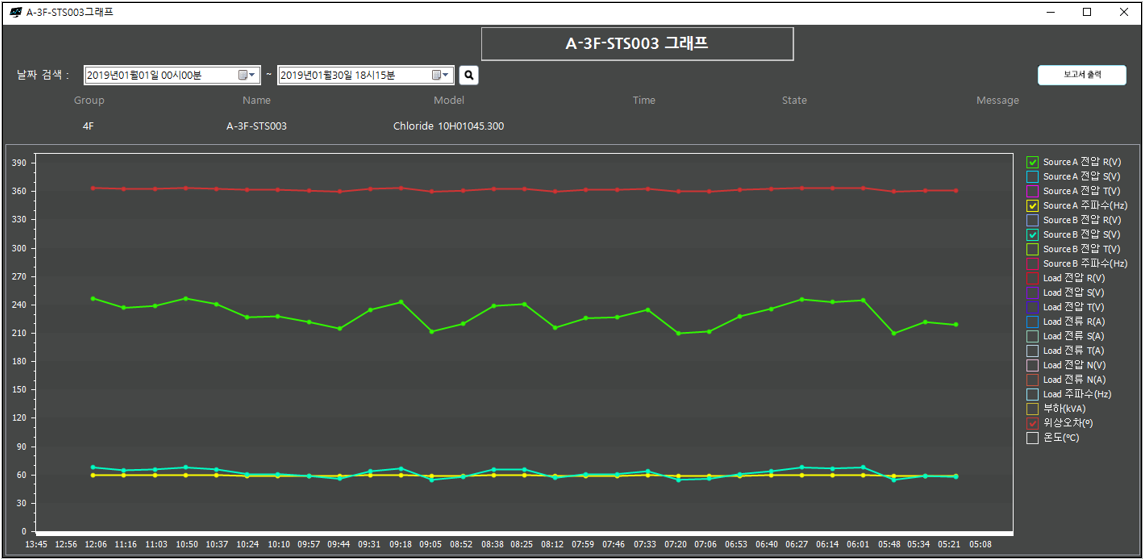1144x560 pixels.
Task: Click the magnifier search icon button
Action: click(469, 75)
